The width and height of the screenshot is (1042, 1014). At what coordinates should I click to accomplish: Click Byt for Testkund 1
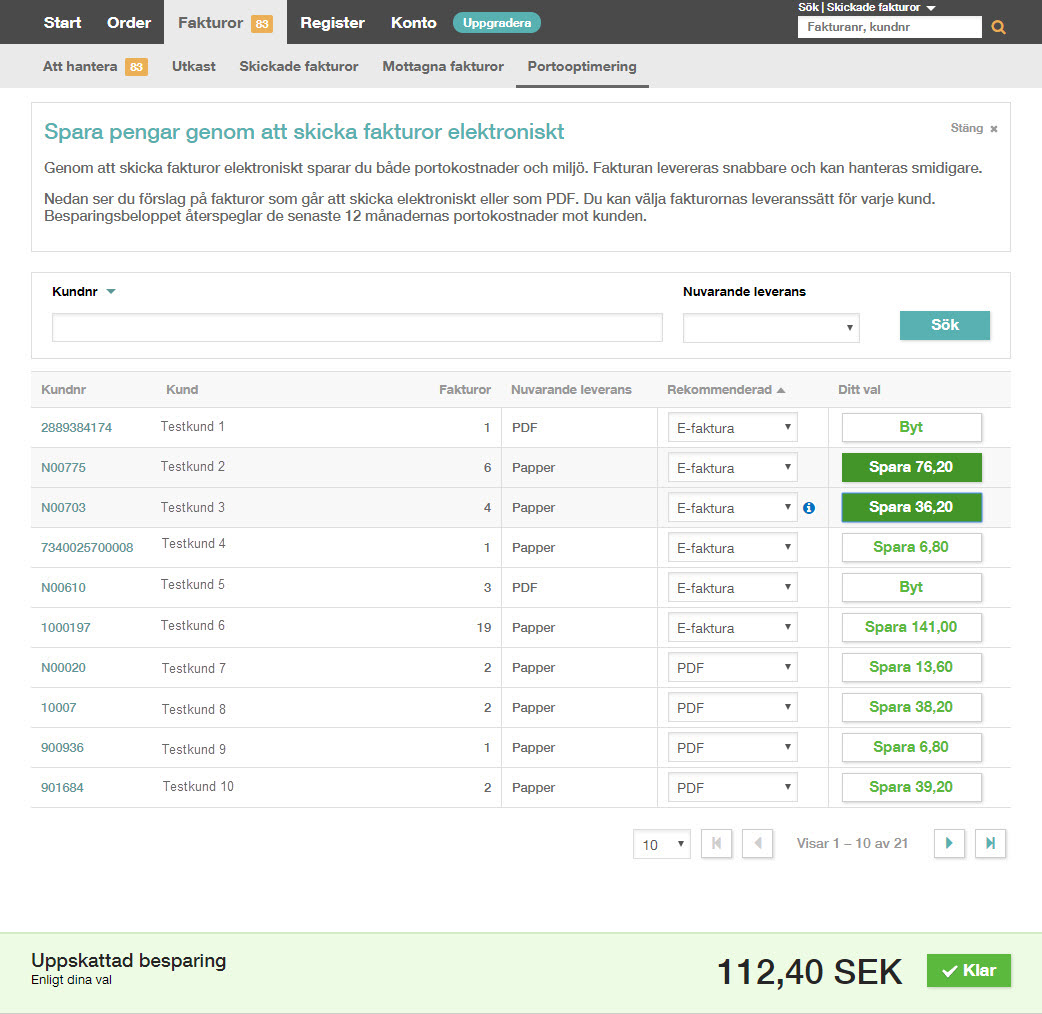click(x=911, y=427)
